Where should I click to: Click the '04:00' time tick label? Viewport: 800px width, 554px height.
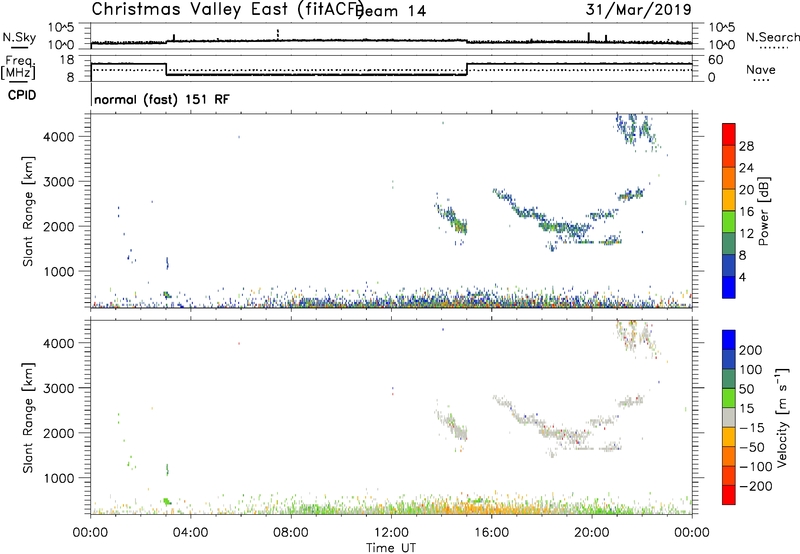click(191, 533)
